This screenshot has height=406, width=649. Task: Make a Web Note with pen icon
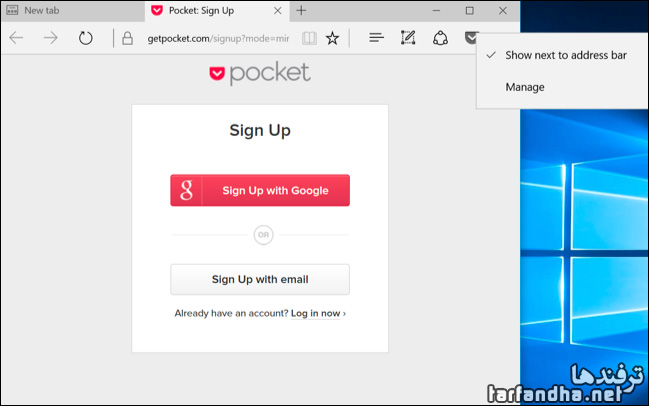pos(408,38)
